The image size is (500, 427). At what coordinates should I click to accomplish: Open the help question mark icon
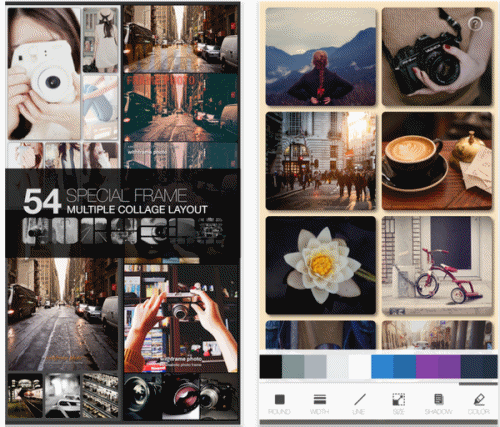(475, 24)
